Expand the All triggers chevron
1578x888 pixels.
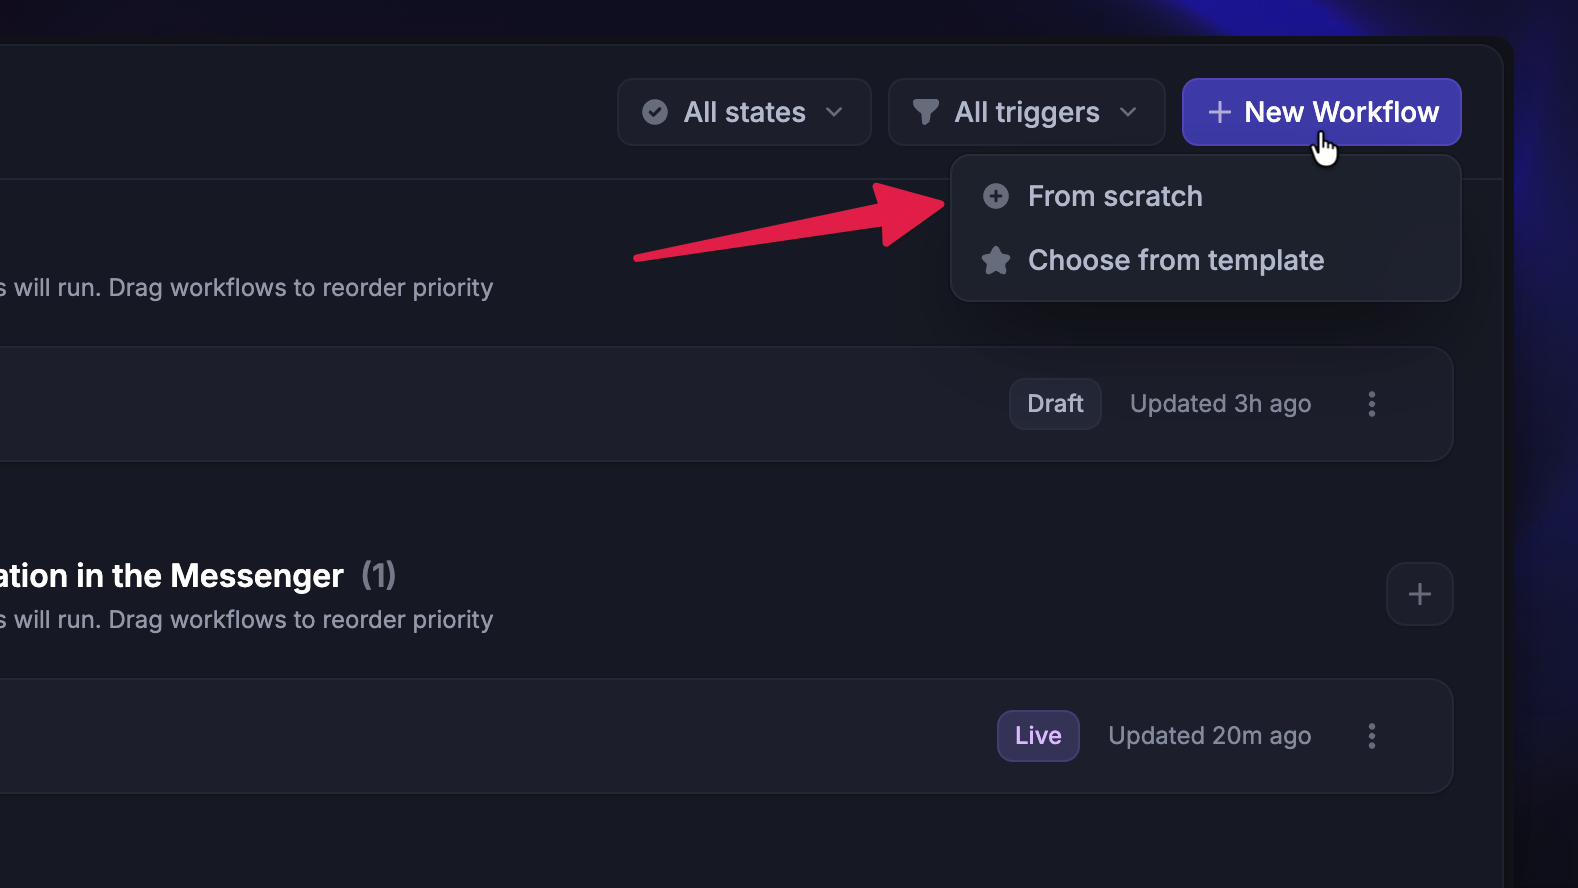1128,112
